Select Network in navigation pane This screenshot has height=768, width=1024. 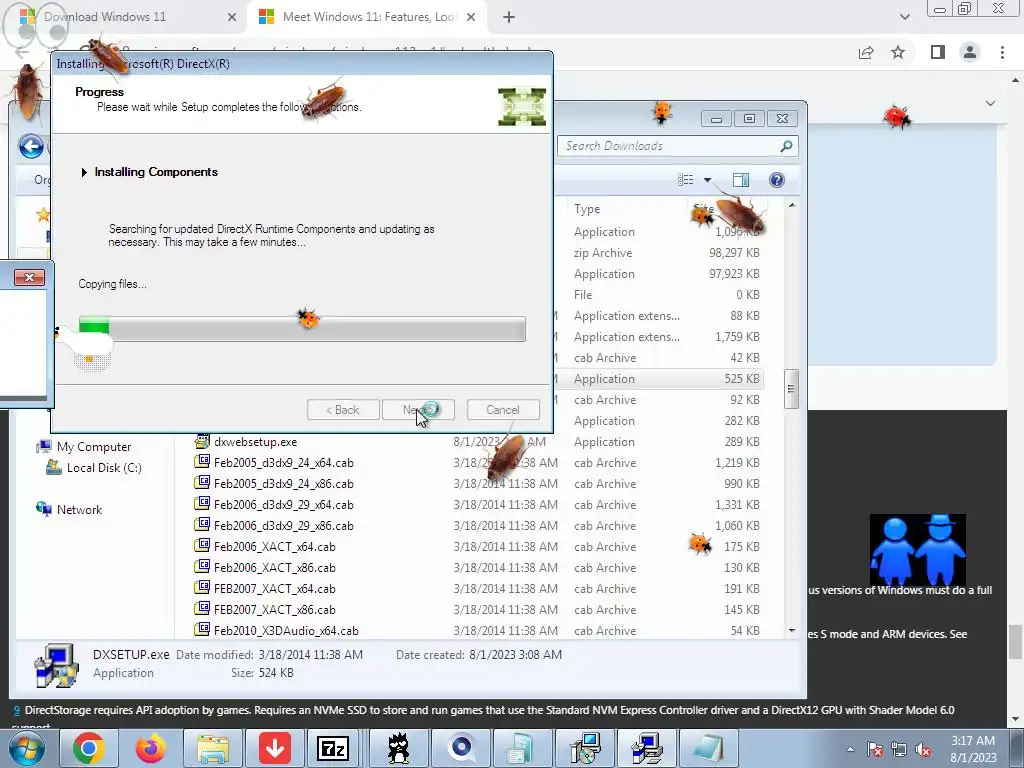tap(79, 509)
